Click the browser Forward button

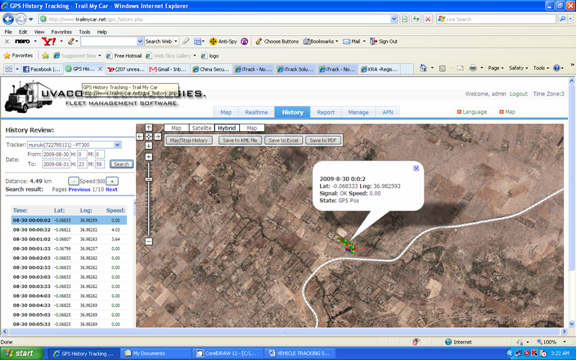21,19
